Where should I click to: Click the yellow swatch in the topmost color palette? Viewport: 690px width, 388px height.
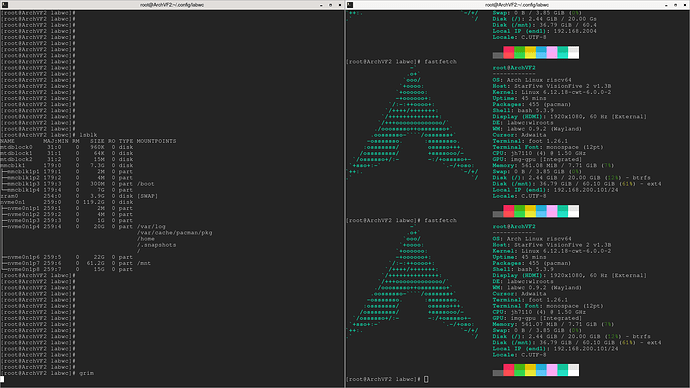coord(530,52)
